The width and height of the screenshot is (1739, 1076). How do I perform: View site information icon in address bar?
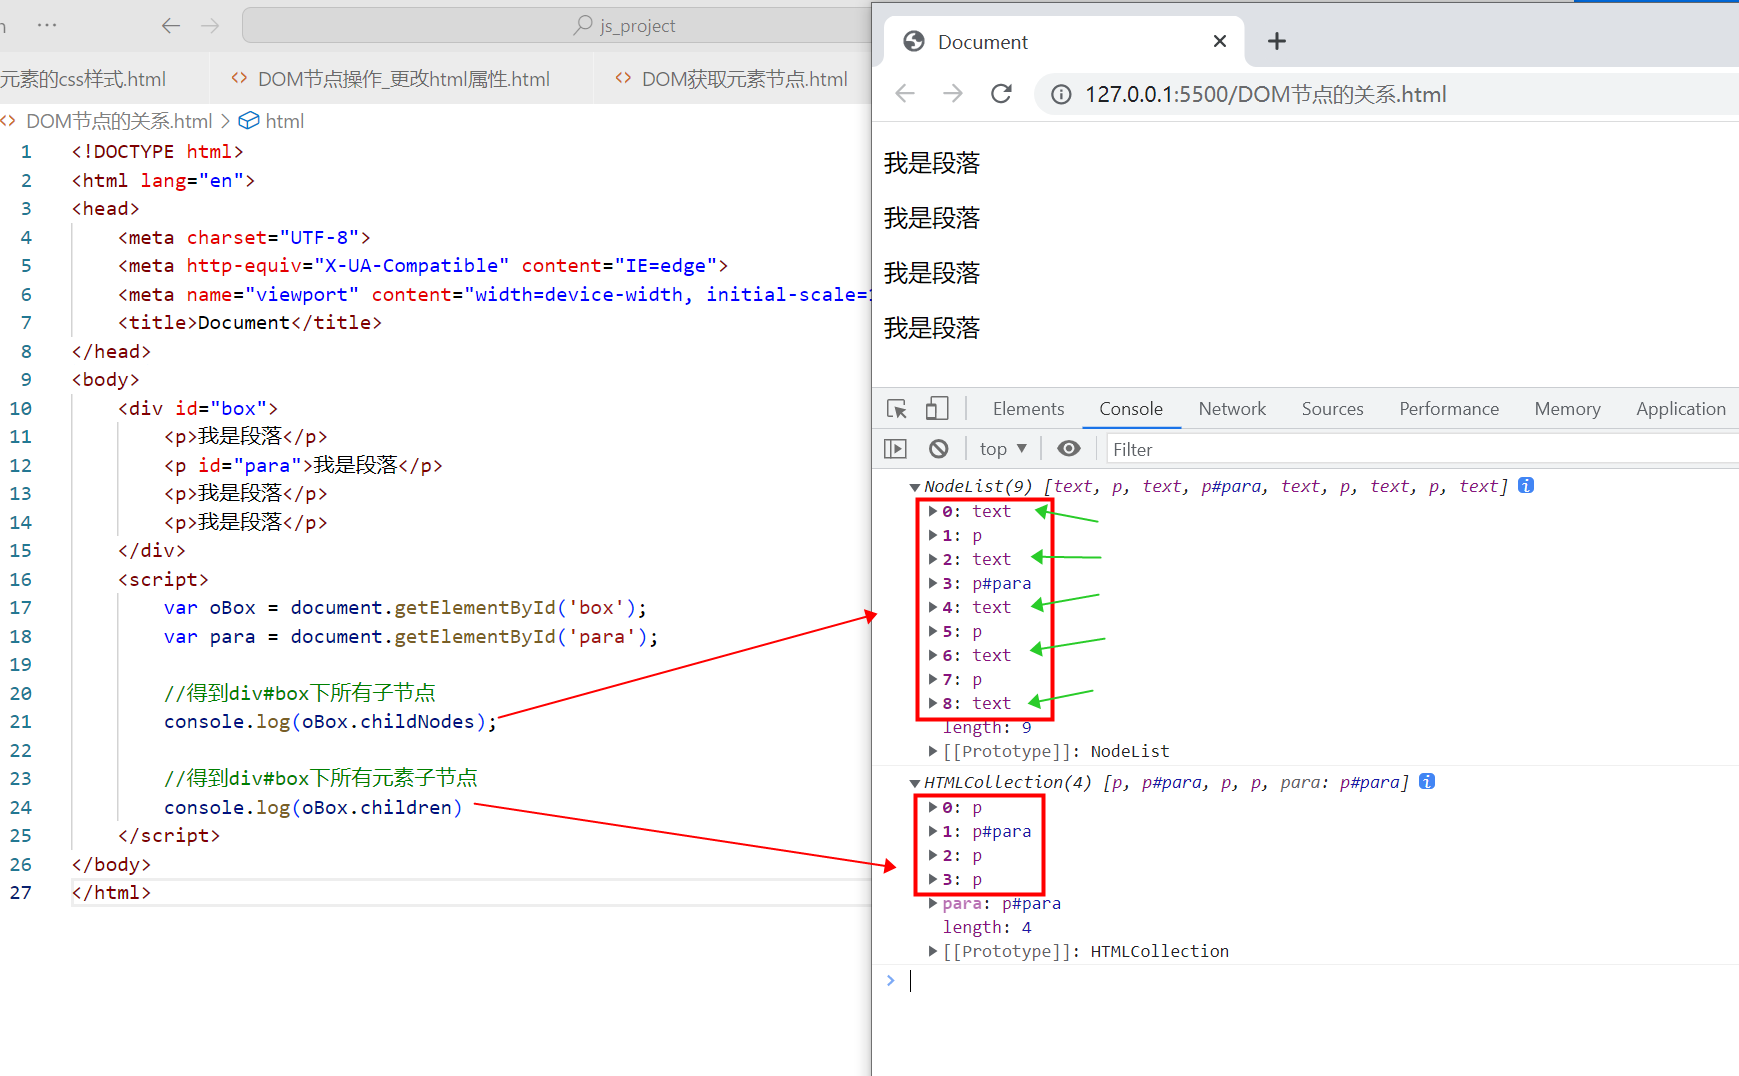(1061, 94)
